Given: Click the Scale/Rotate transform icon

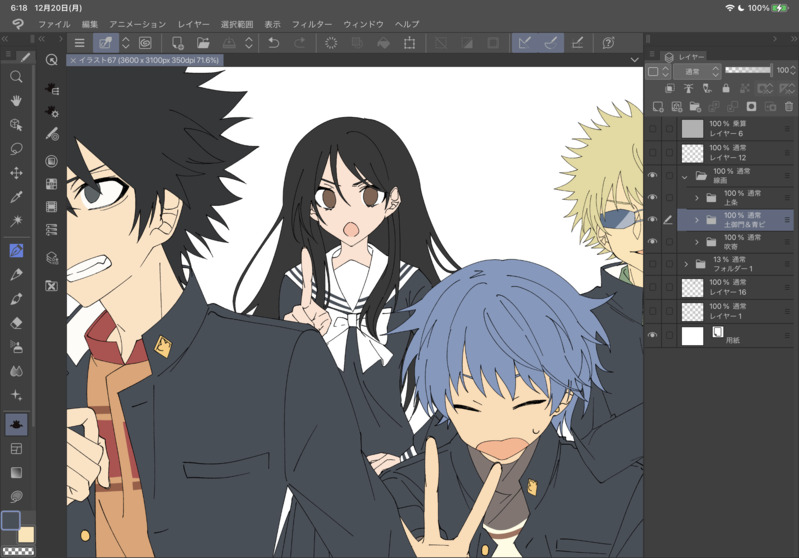Looking at the screenshot, I should point(409,43).
